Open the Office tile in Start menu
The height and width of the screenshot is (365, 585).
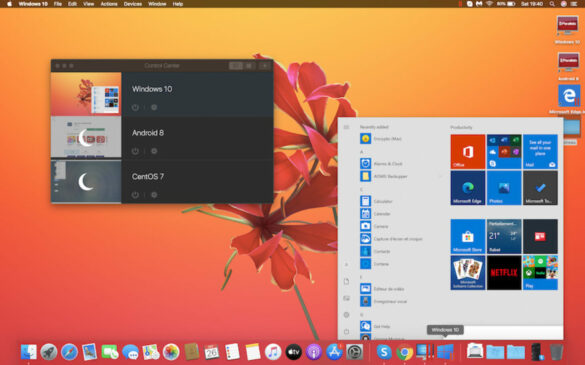tap(467, 152)
